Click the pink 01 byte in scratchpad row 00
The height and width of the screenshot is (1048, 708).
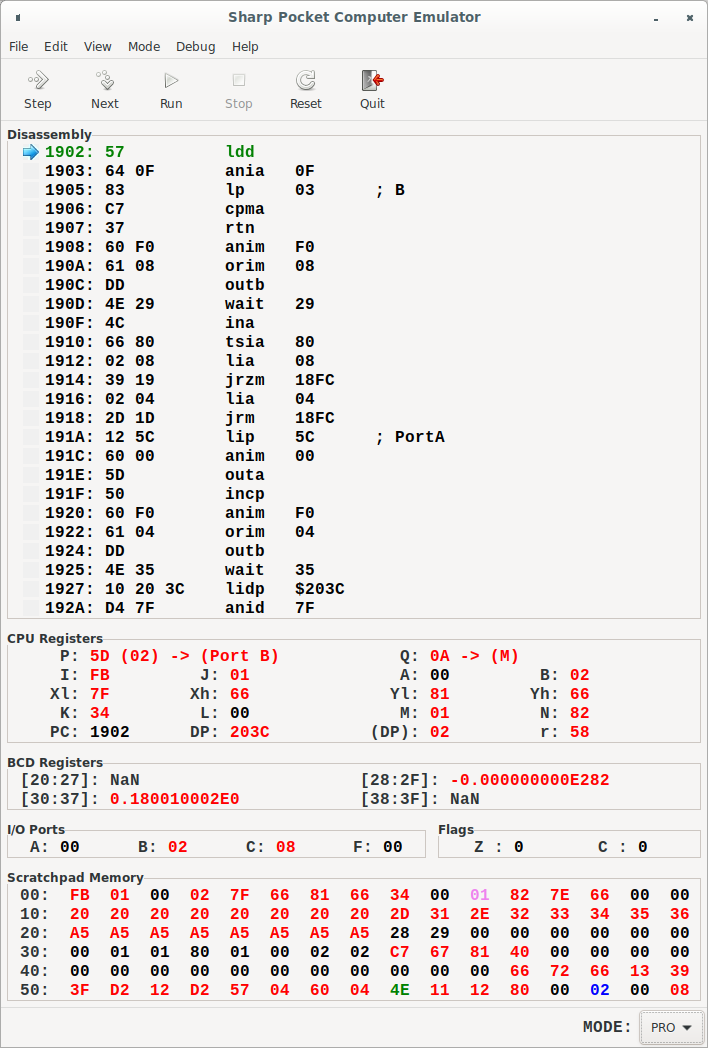tap(479, 895)
